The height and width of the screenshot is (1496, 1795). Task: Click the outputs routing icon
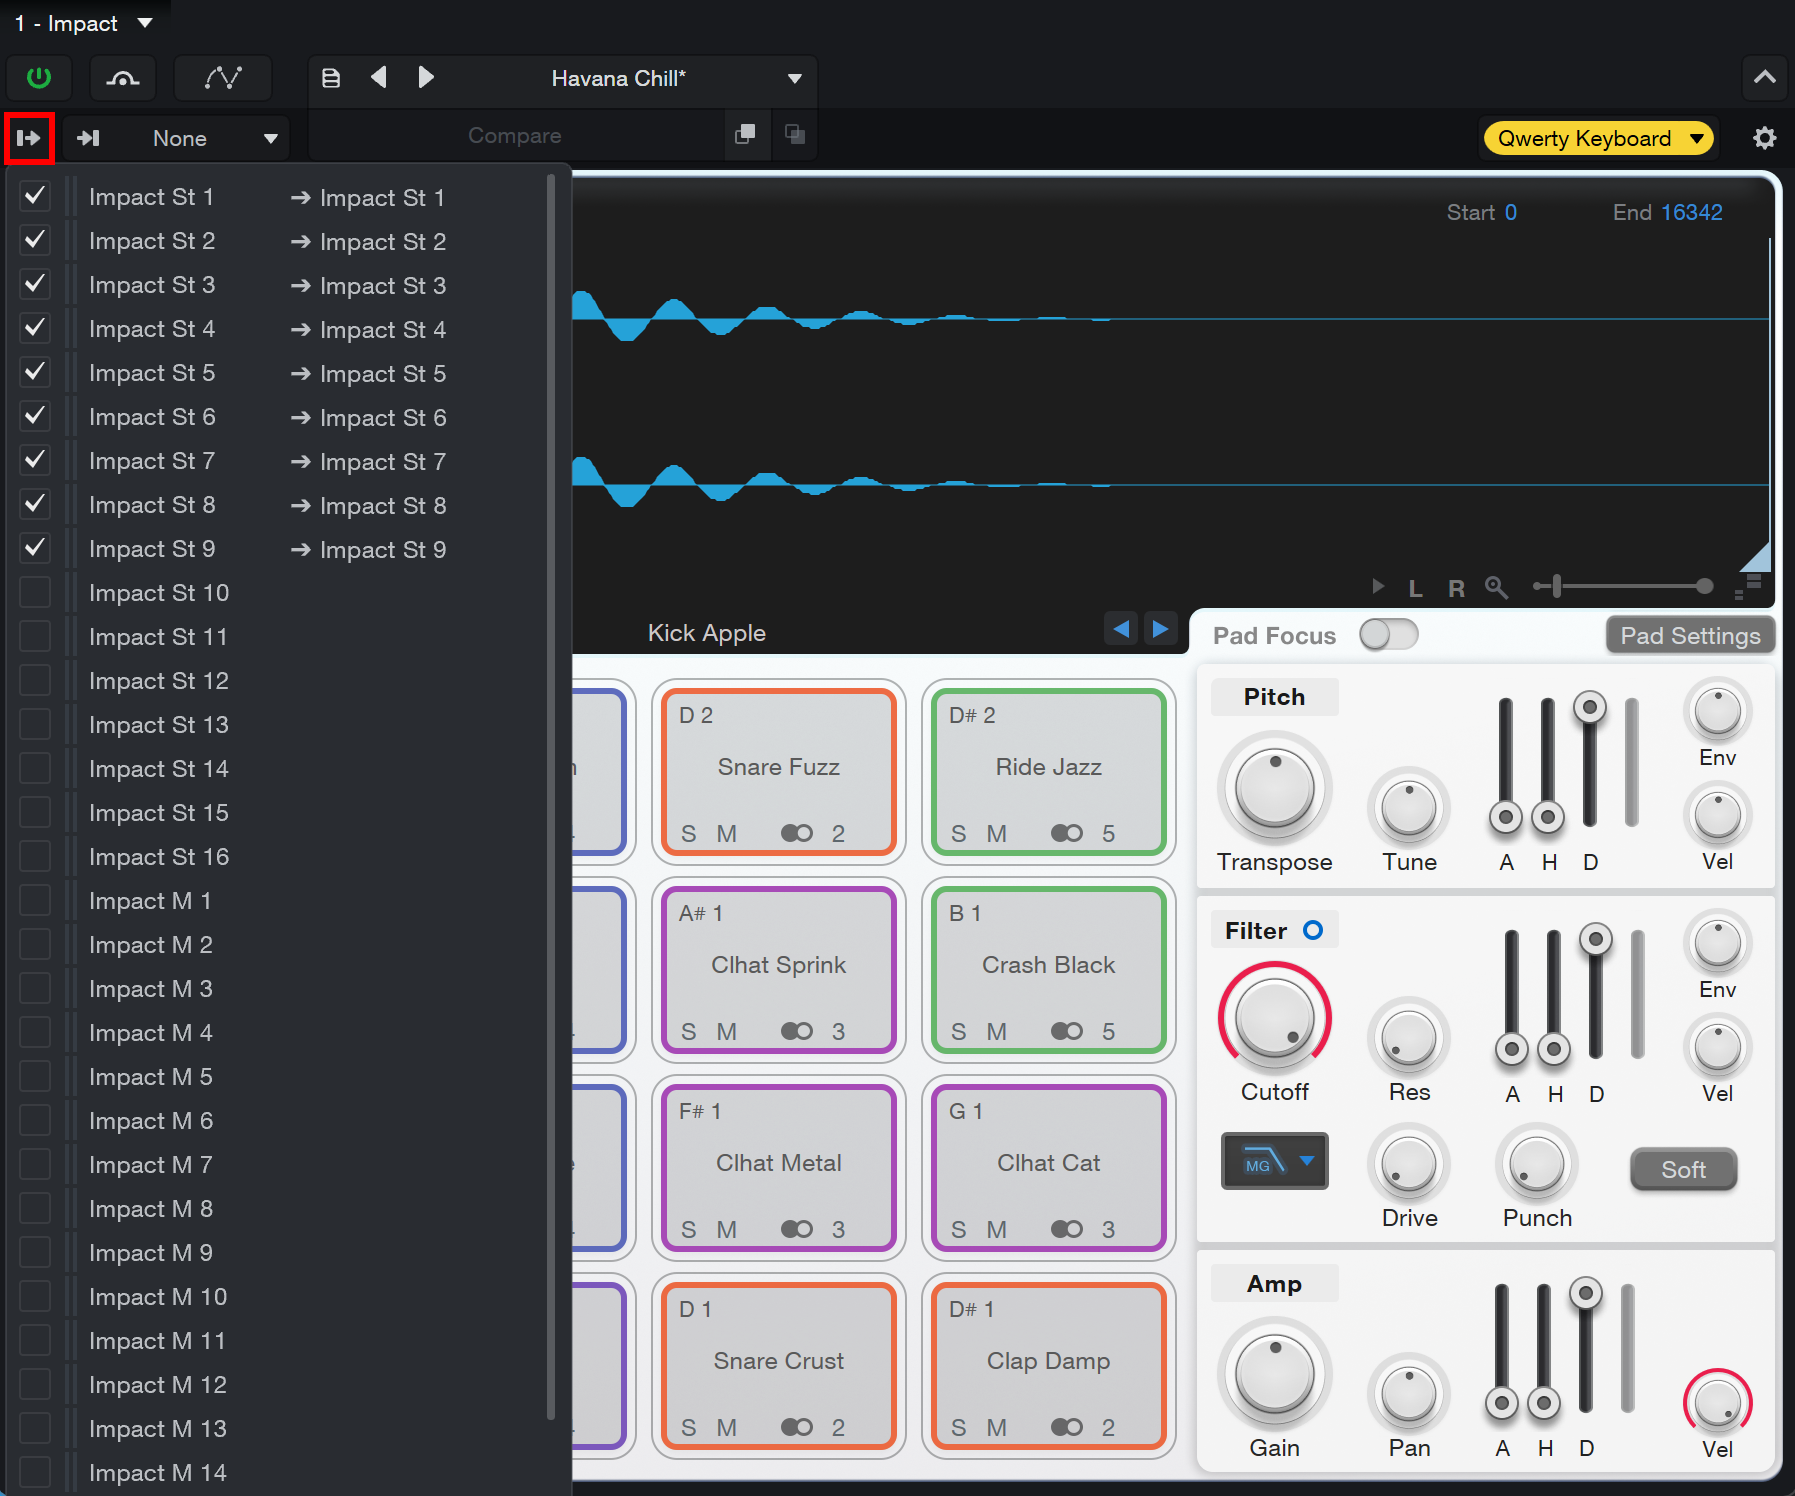[29, 138]
